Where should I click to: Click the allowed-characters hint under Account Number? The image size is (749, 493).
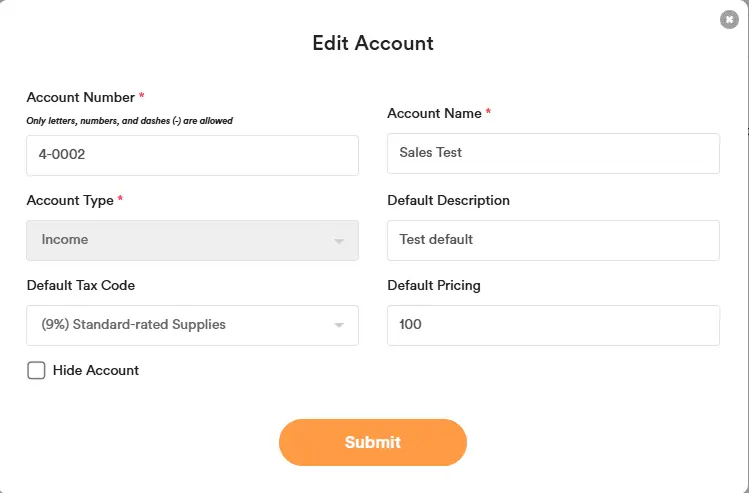(130, 121)
